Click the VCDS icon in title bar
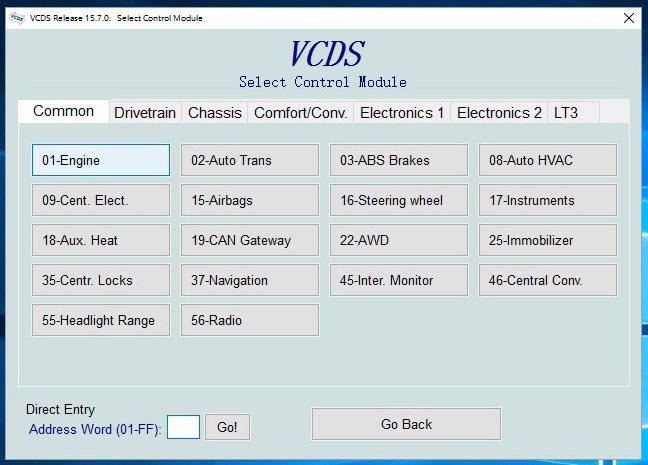This screenshot has height=465, width=648. tap(17, 18)
